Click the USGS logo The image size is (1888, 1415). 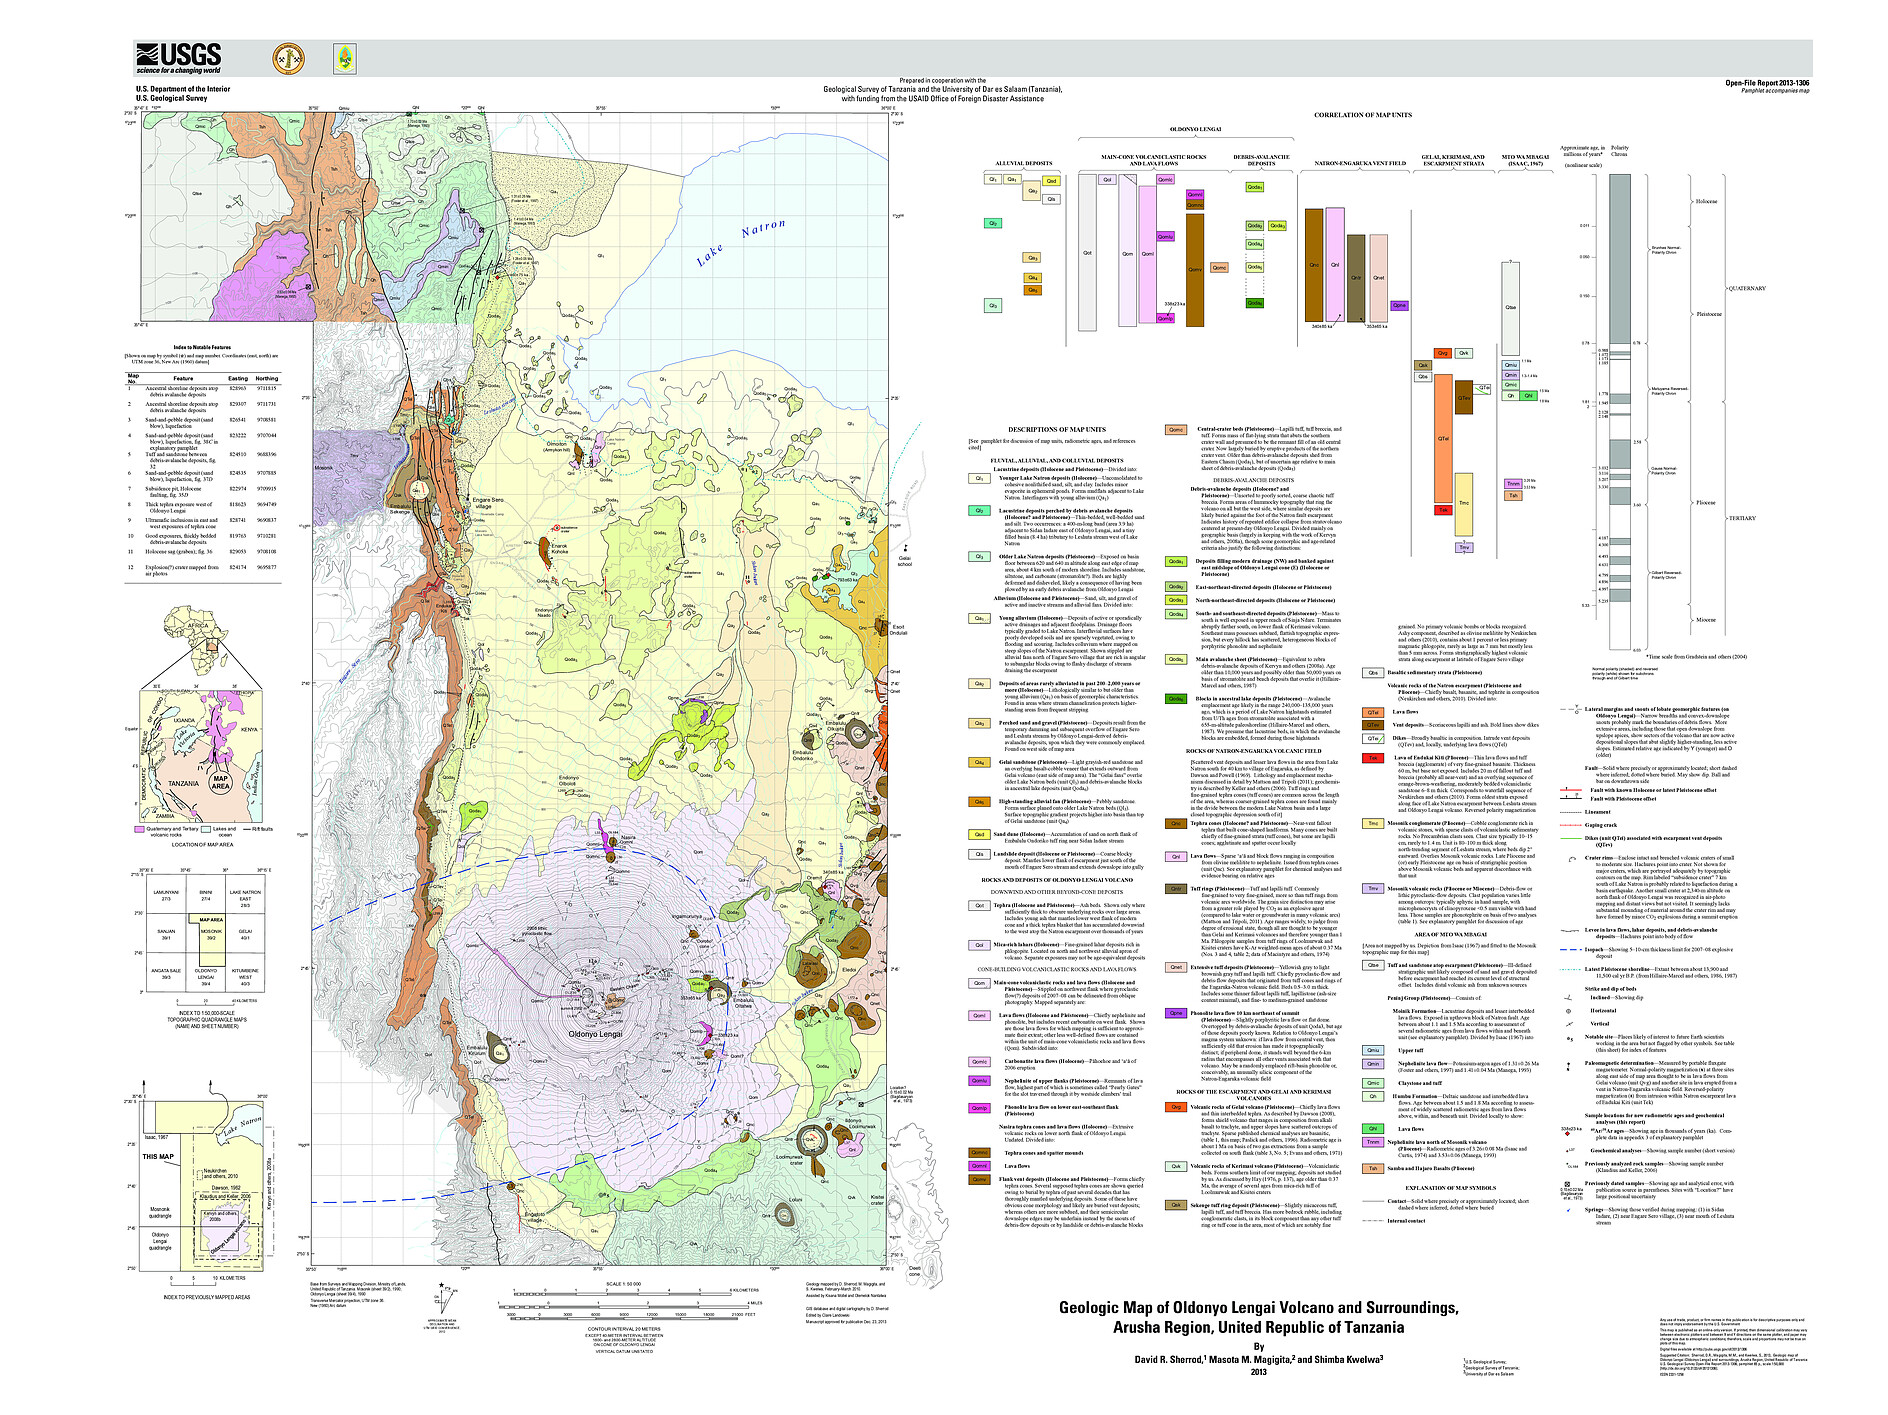point(178,58)
